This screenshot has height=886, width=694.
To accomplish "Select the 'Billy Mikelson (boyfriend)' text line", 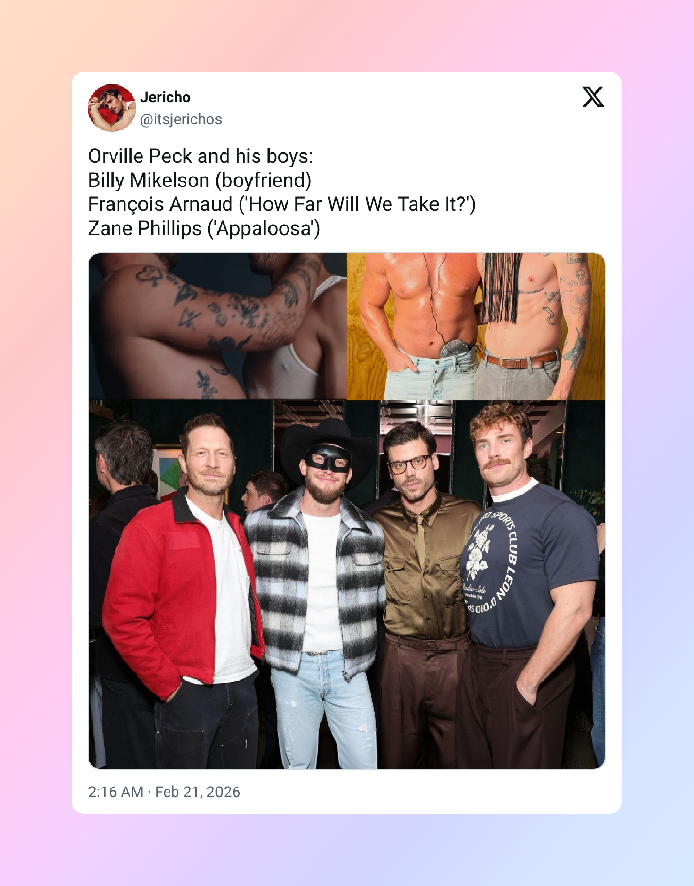I will click(199, 180).
